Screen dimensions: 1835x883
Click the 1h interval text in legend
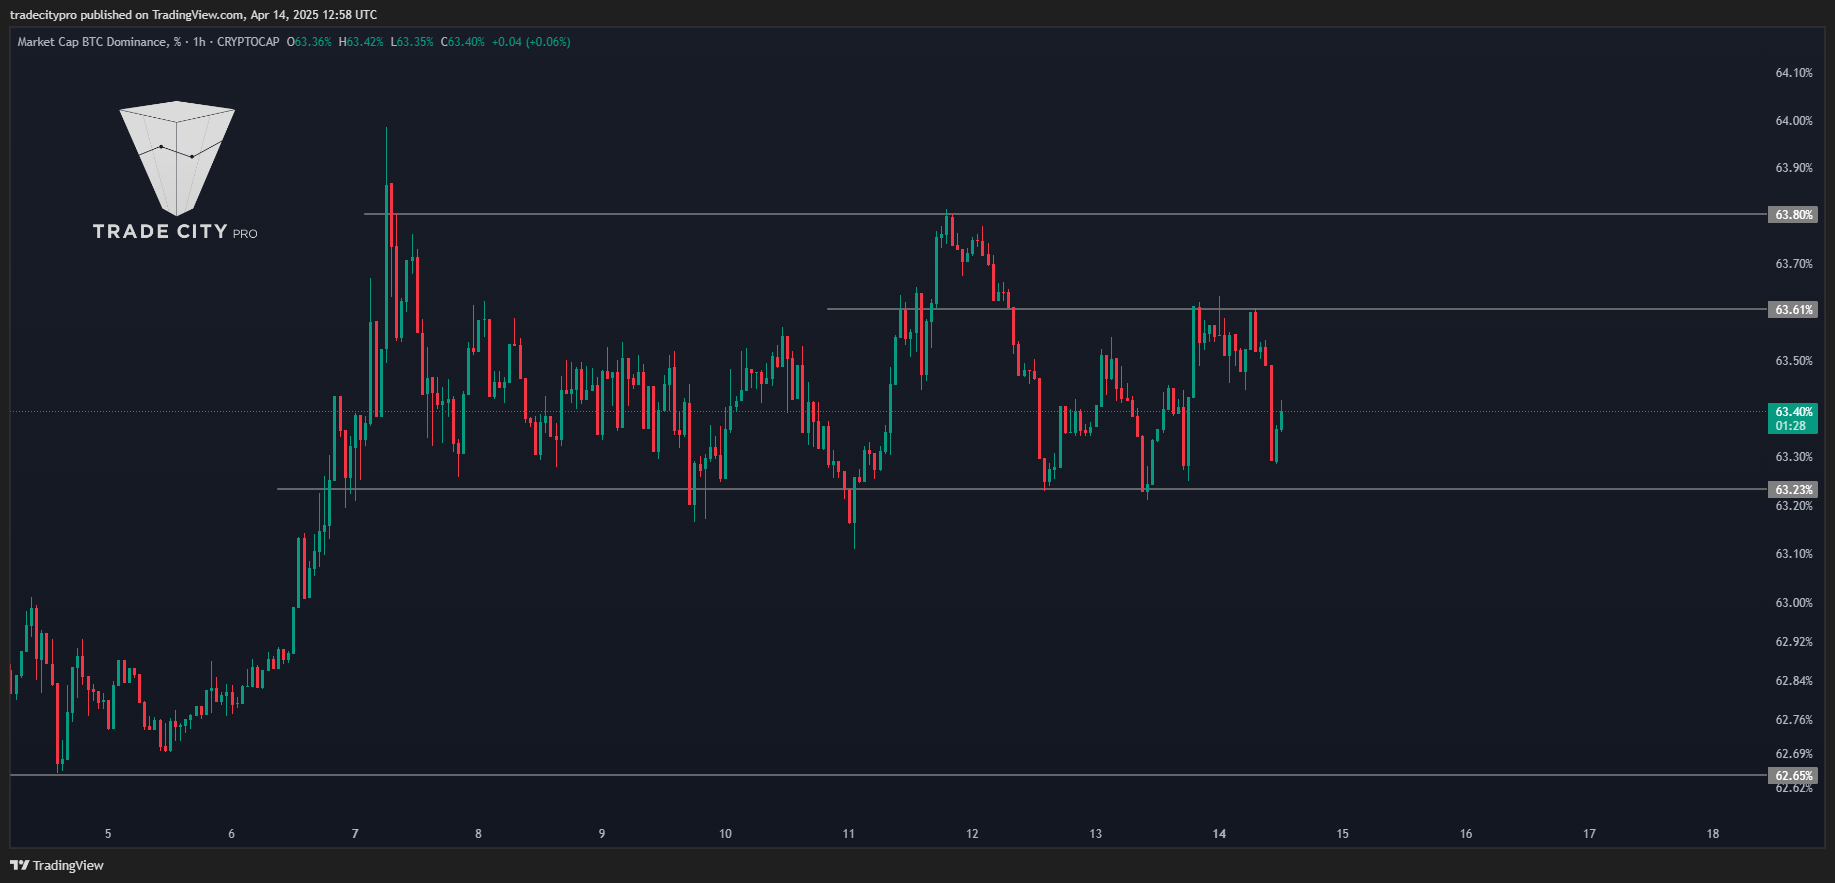(x=199, y=42)
